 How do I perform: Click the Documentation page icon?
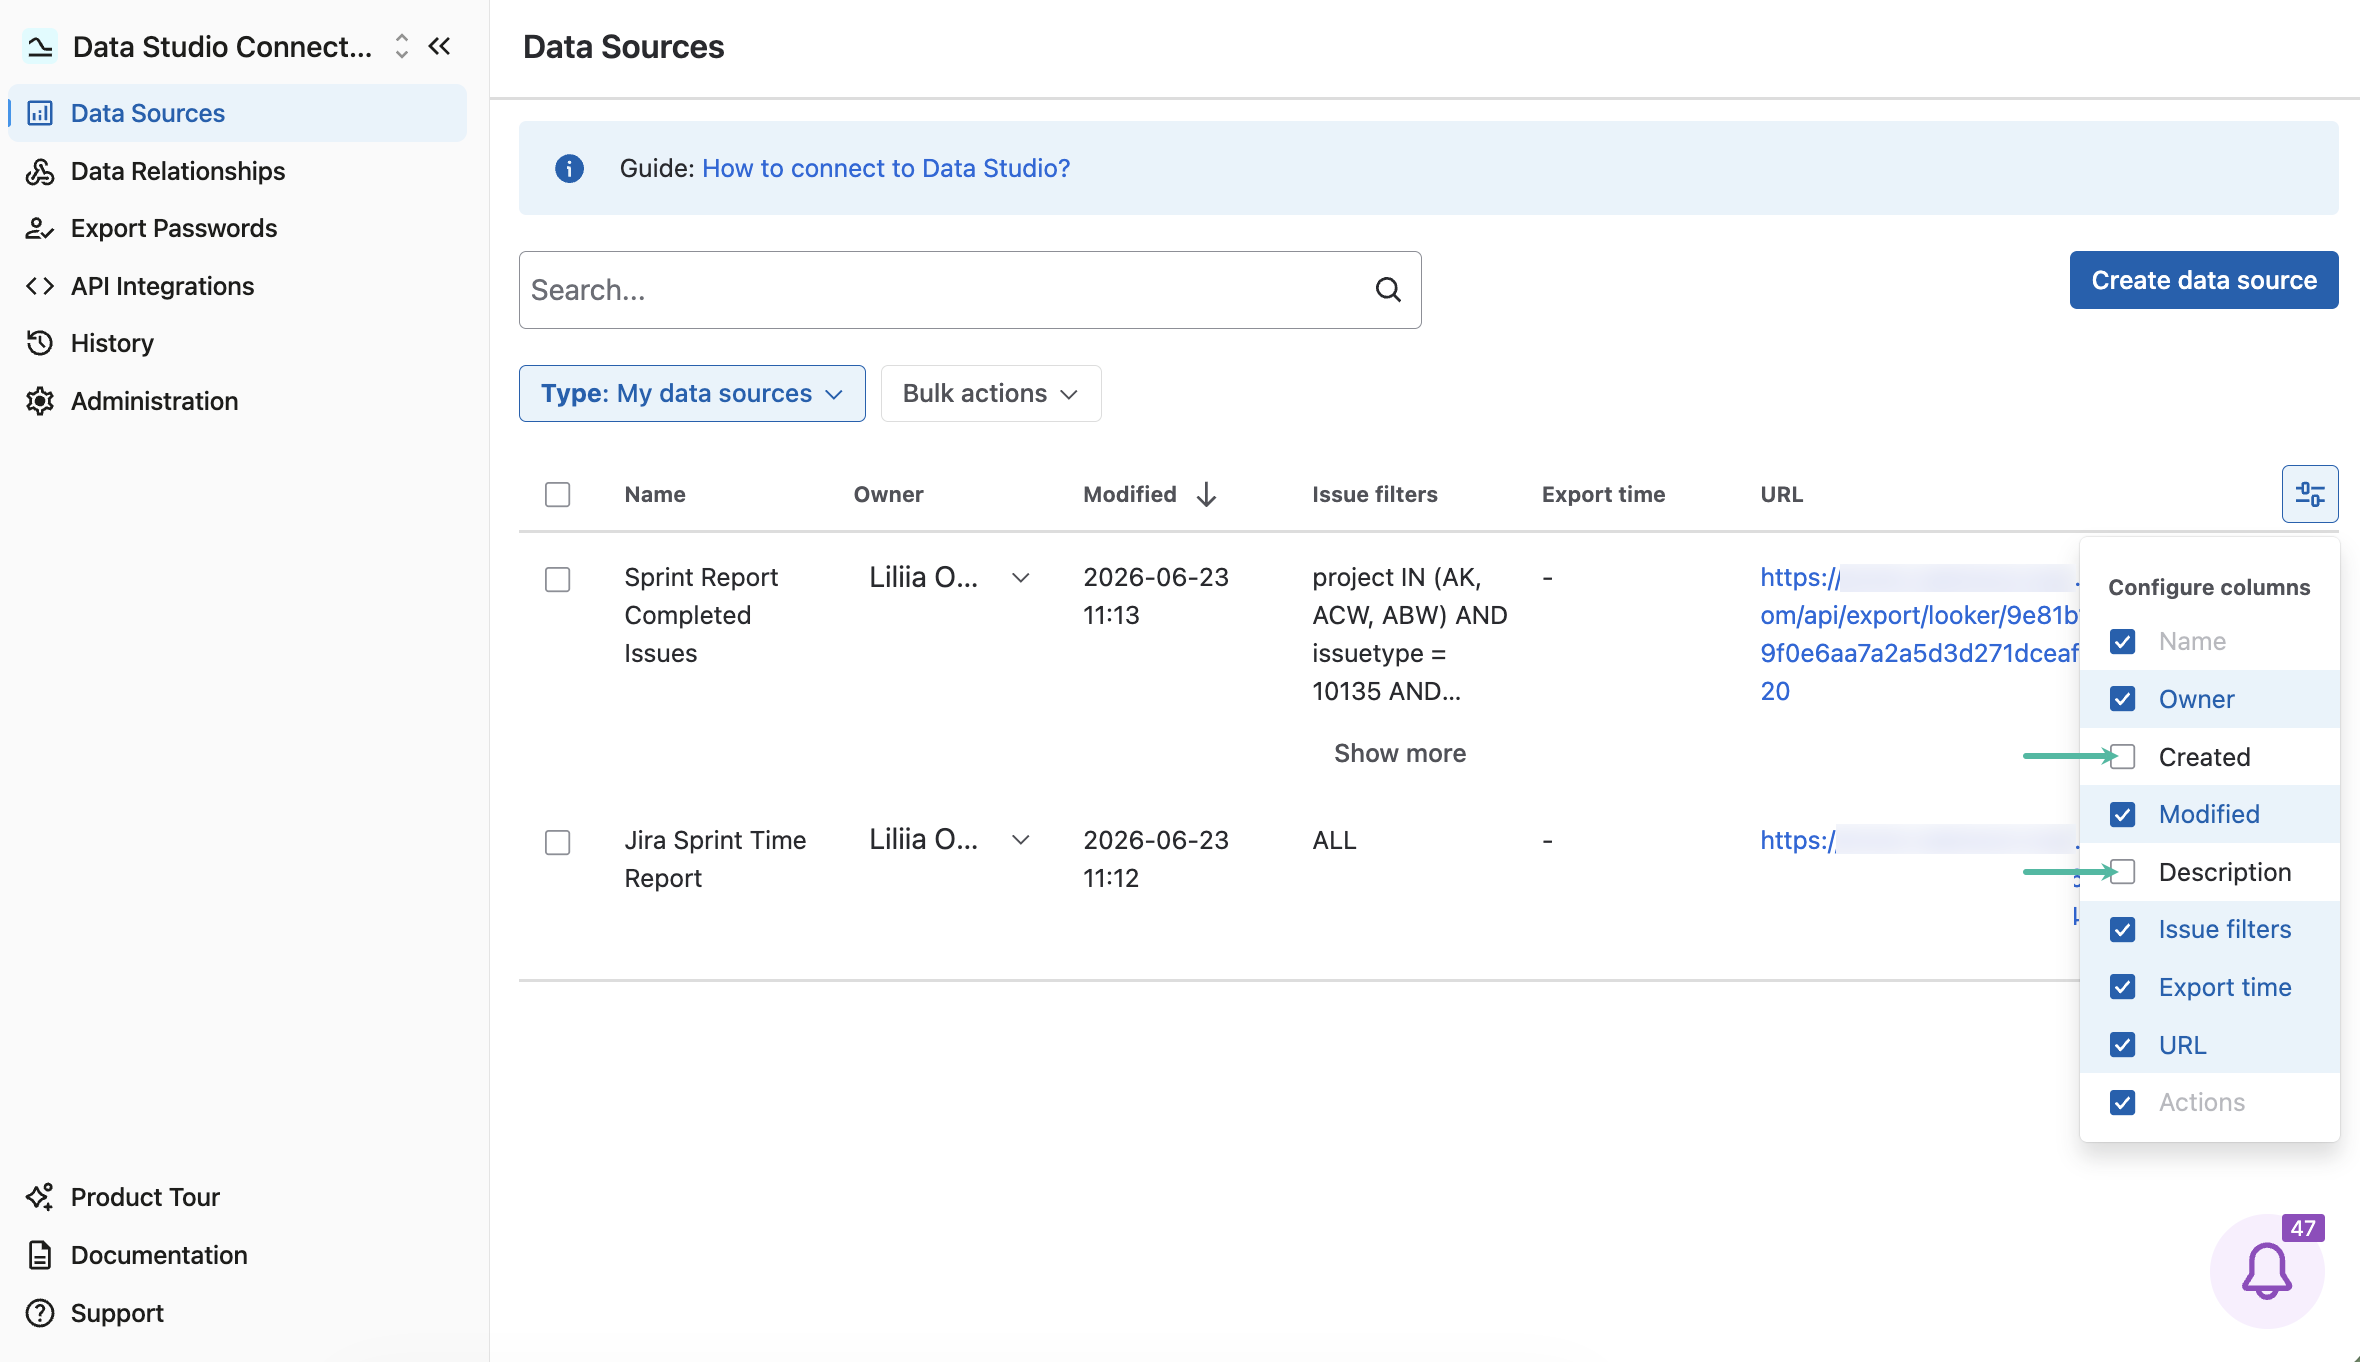coord(40,1255)
